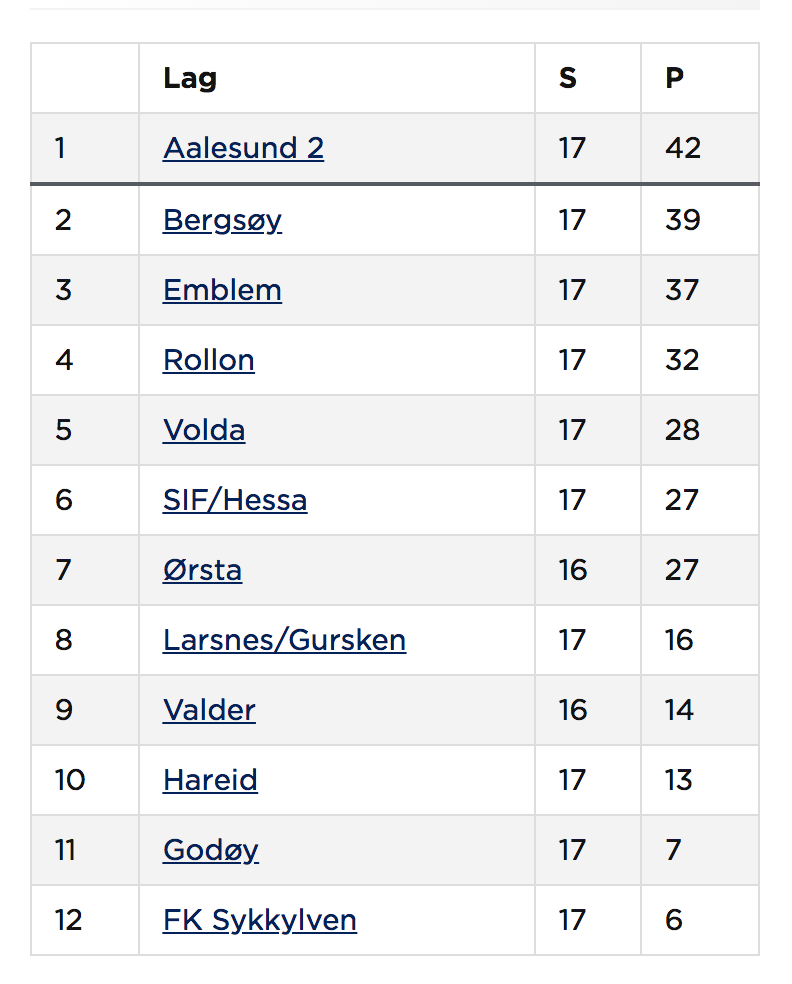Click FK Sykkylven's points value 6
This screenshot has height=984, width=792.
(x=674, y=919)
